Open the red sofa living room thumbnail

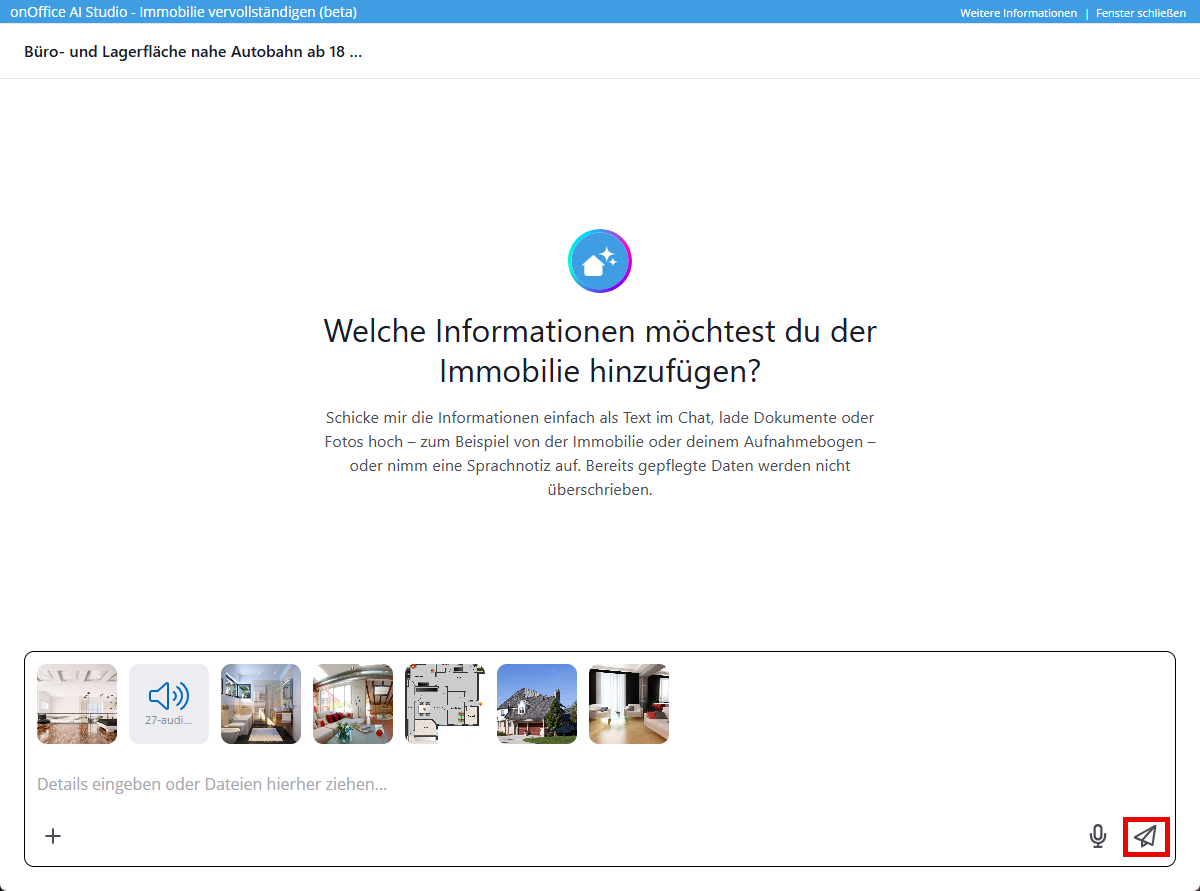353,704
